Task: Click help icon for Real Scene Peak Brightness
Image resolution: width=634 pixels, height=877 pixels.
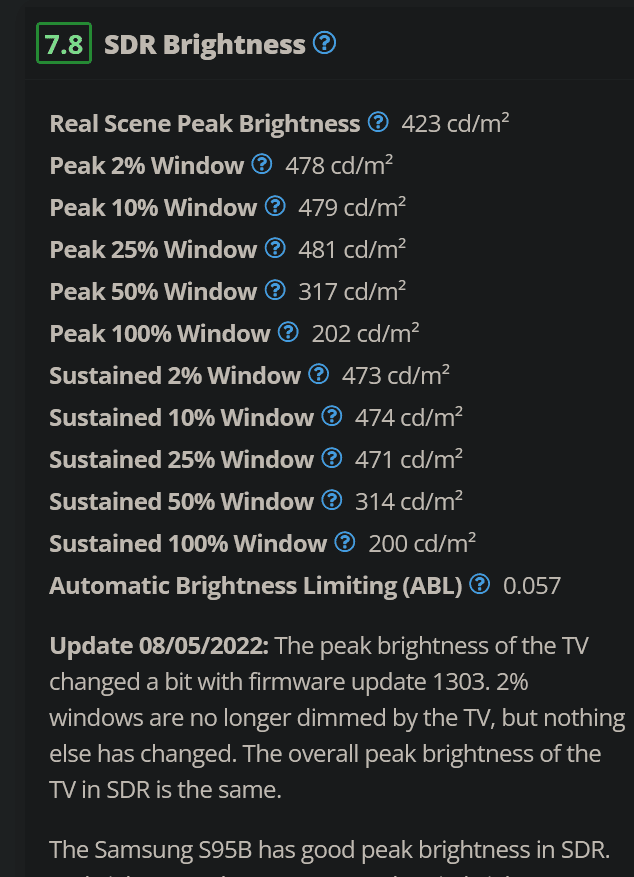Action: [378, 122]
